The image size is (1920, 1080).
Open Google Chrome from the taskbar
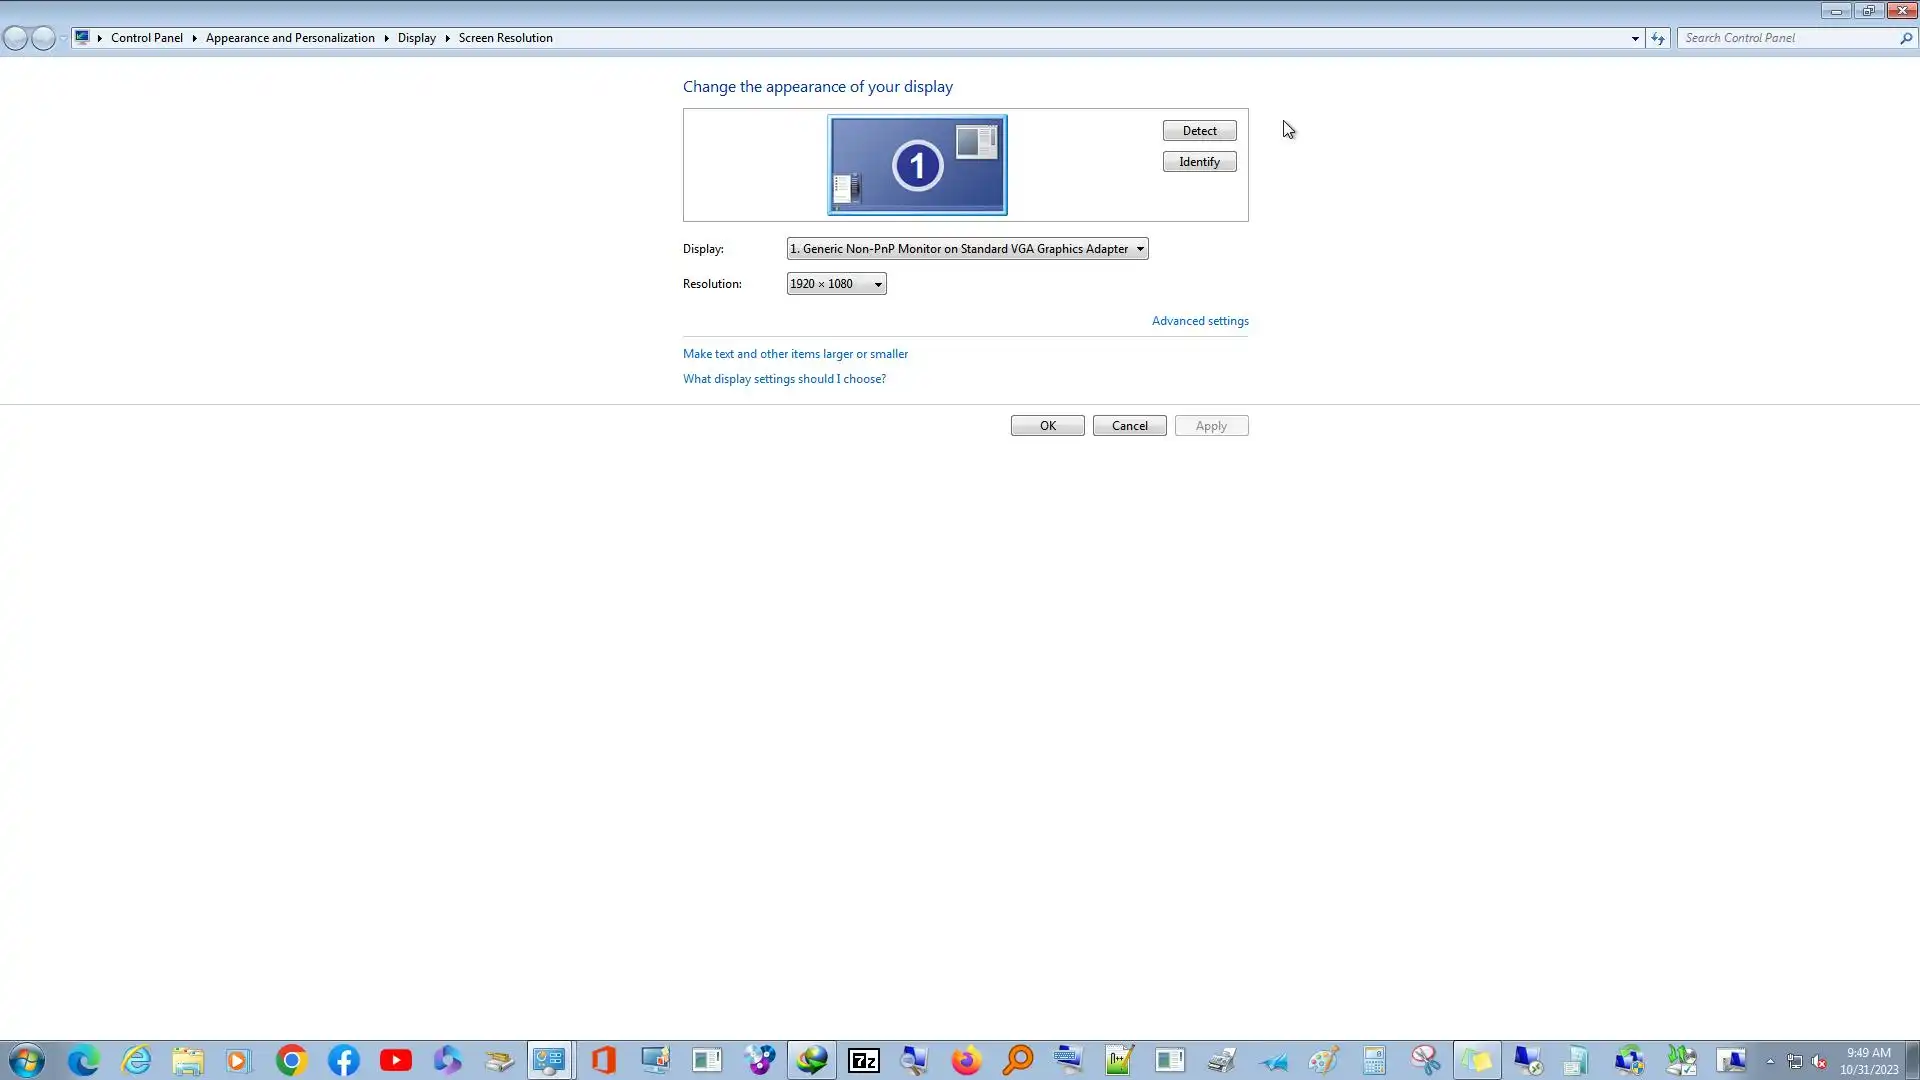[x=291, y=1060]
